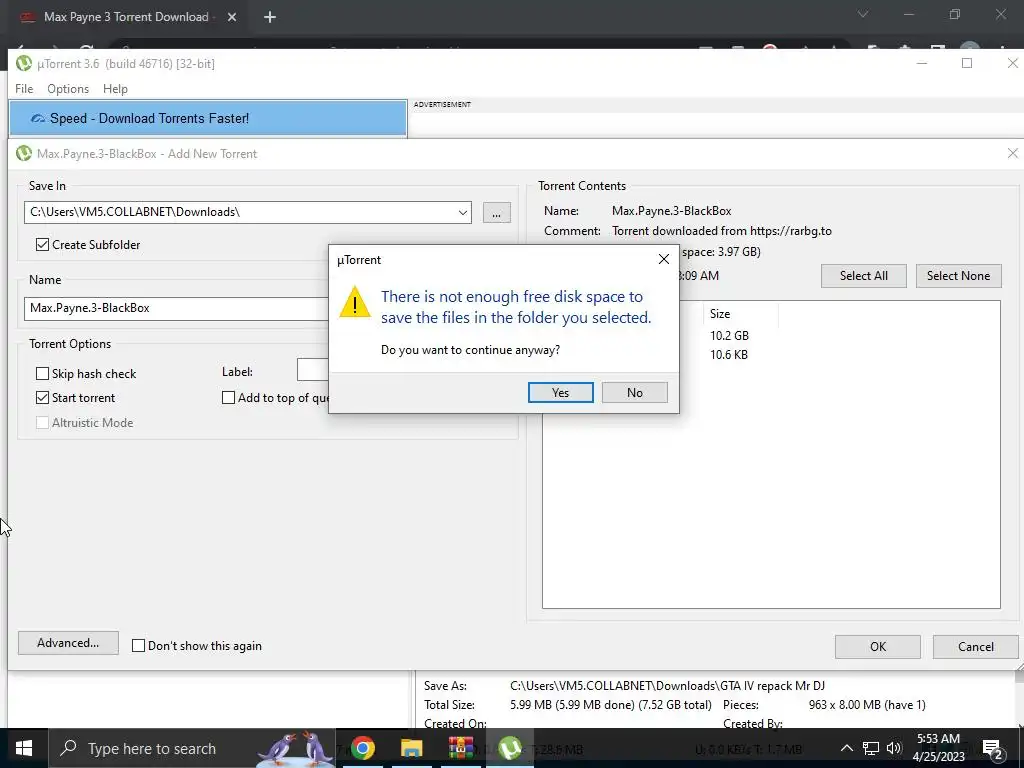This screenshot has height=768, width=1024.
Task: Click the yellow warning triangle icon
Action: (355, 303)
